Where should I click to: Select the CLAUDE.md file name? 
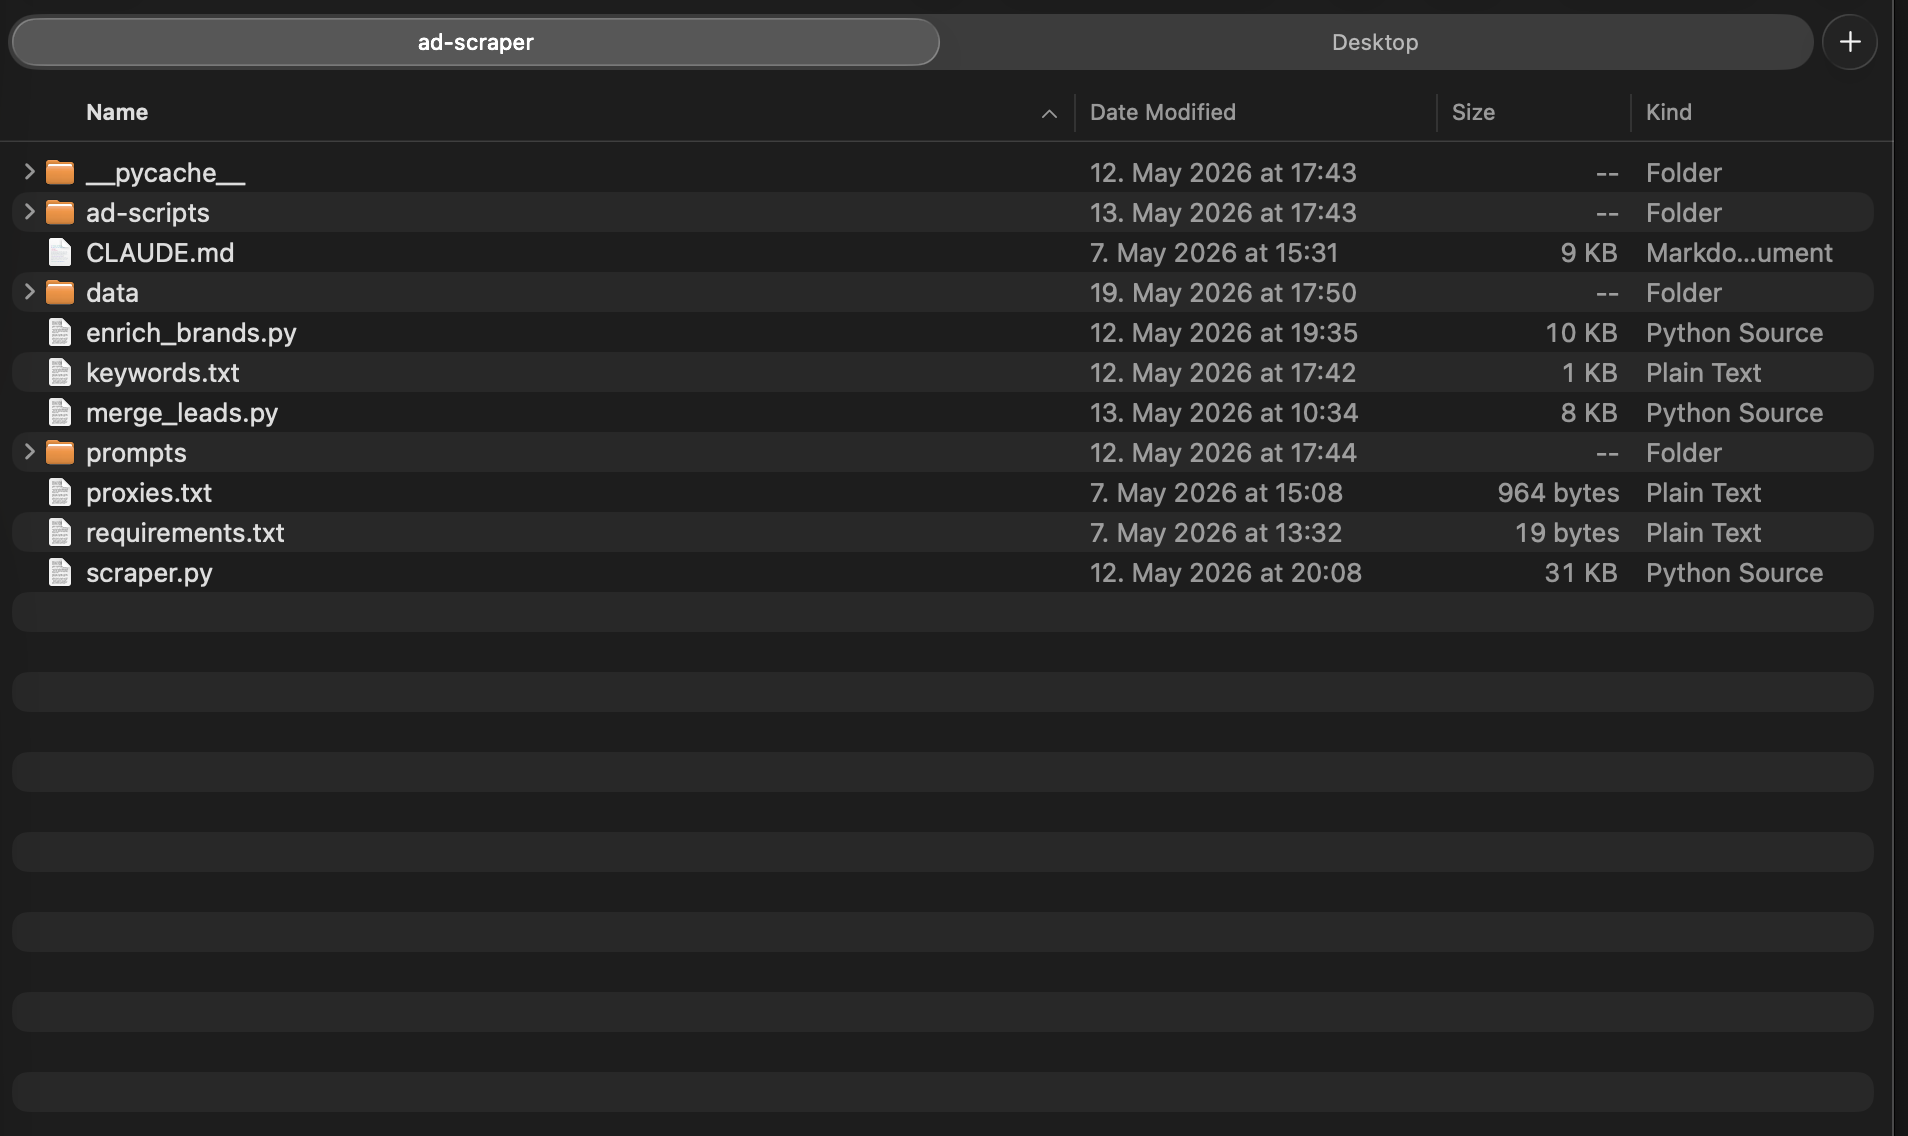pyautogui.click(x=160, y=253)
